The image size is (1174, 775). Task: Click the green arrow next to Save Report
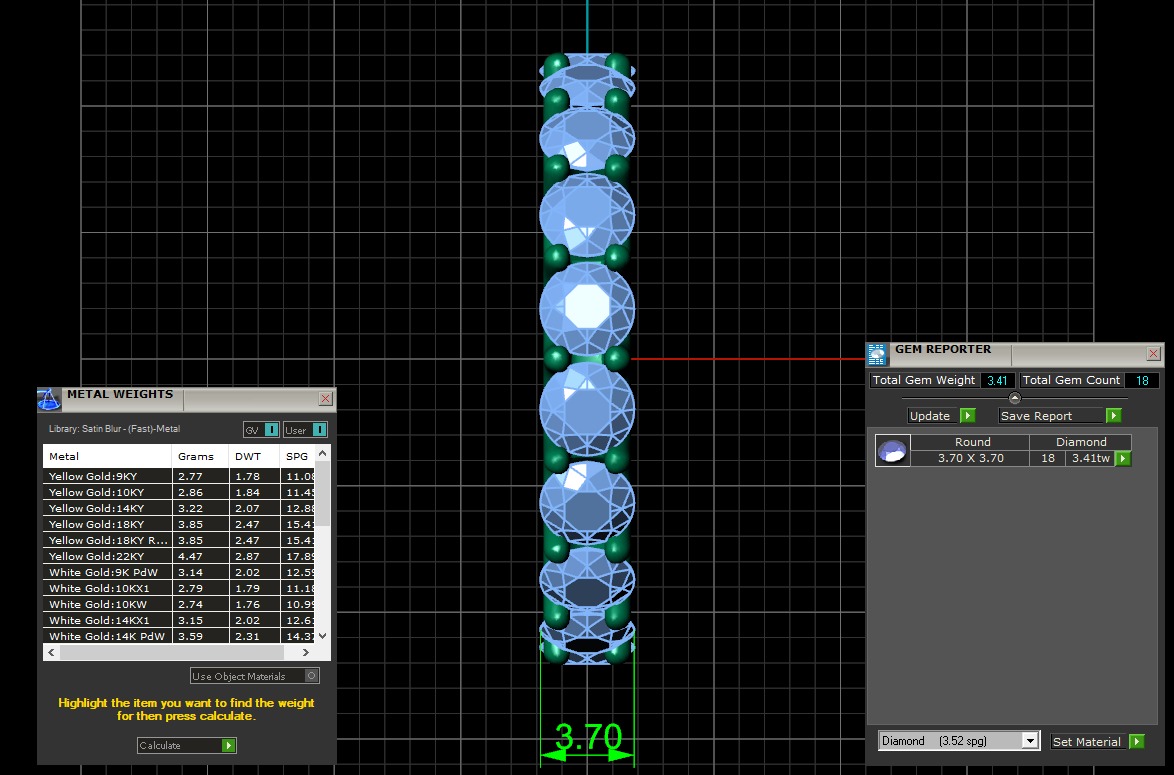pos(1113,416)
